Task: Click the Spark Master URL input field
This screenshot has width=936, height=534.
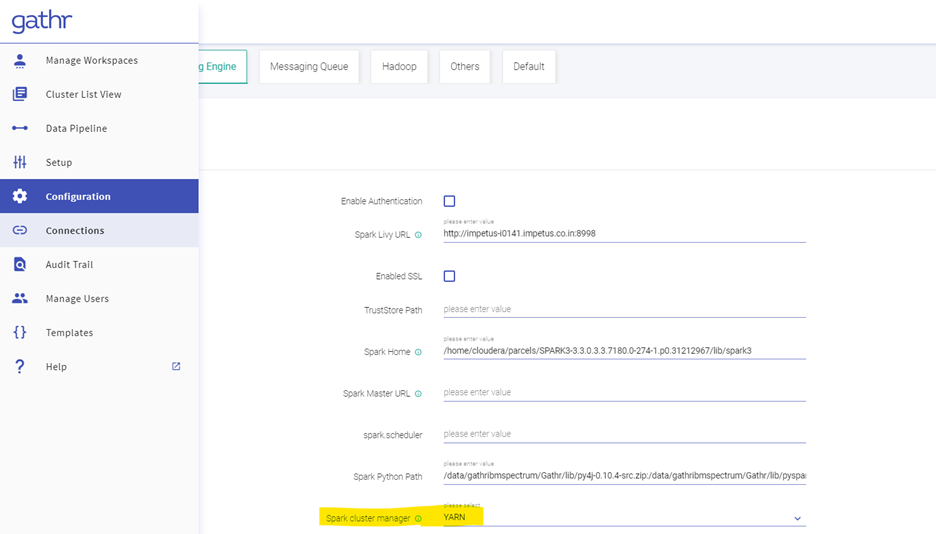Action: point(624,393)
